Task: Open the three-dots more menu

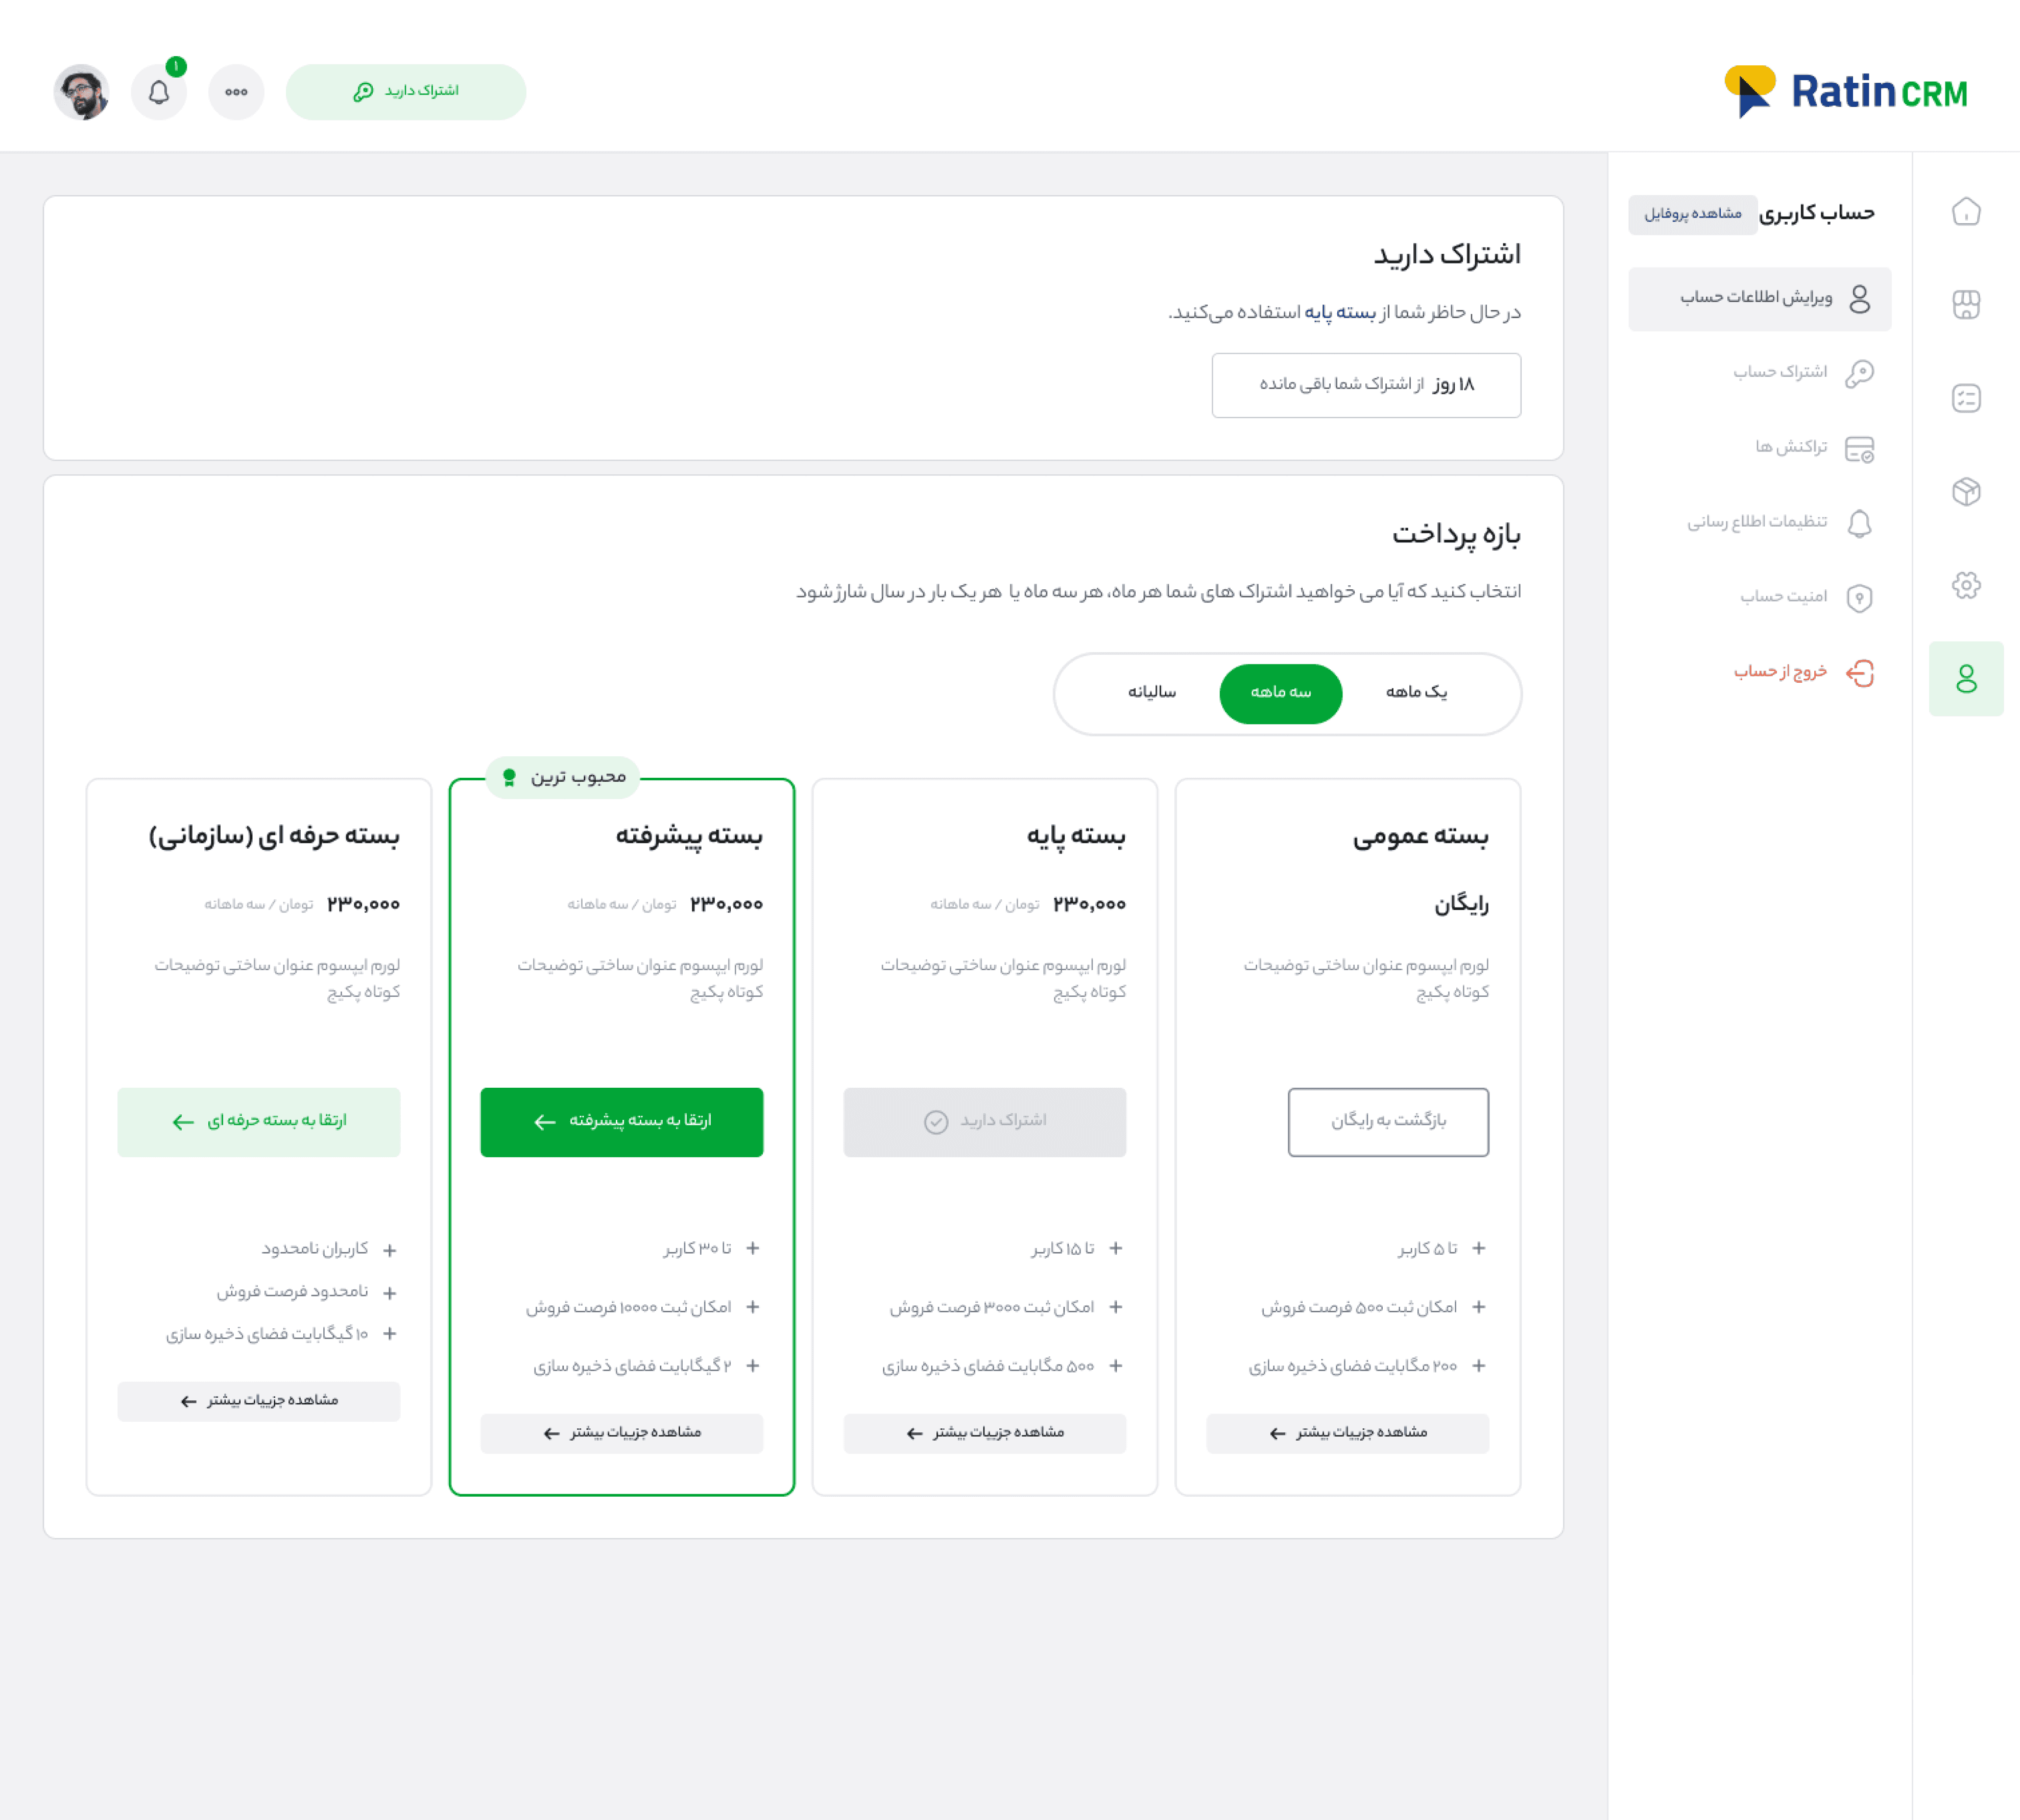Action: (x=236, y=92)
